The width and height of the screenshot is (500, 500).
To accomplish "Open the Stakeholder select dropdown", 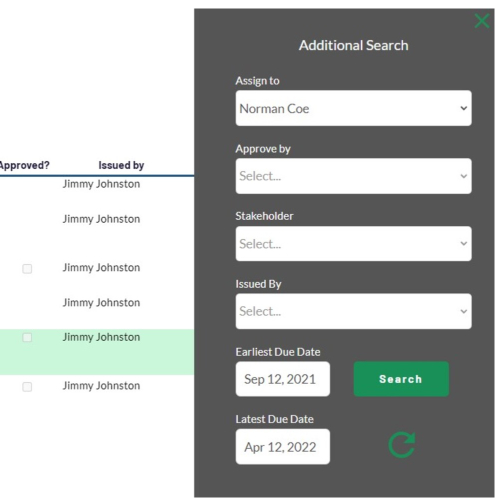I will 353,244.
